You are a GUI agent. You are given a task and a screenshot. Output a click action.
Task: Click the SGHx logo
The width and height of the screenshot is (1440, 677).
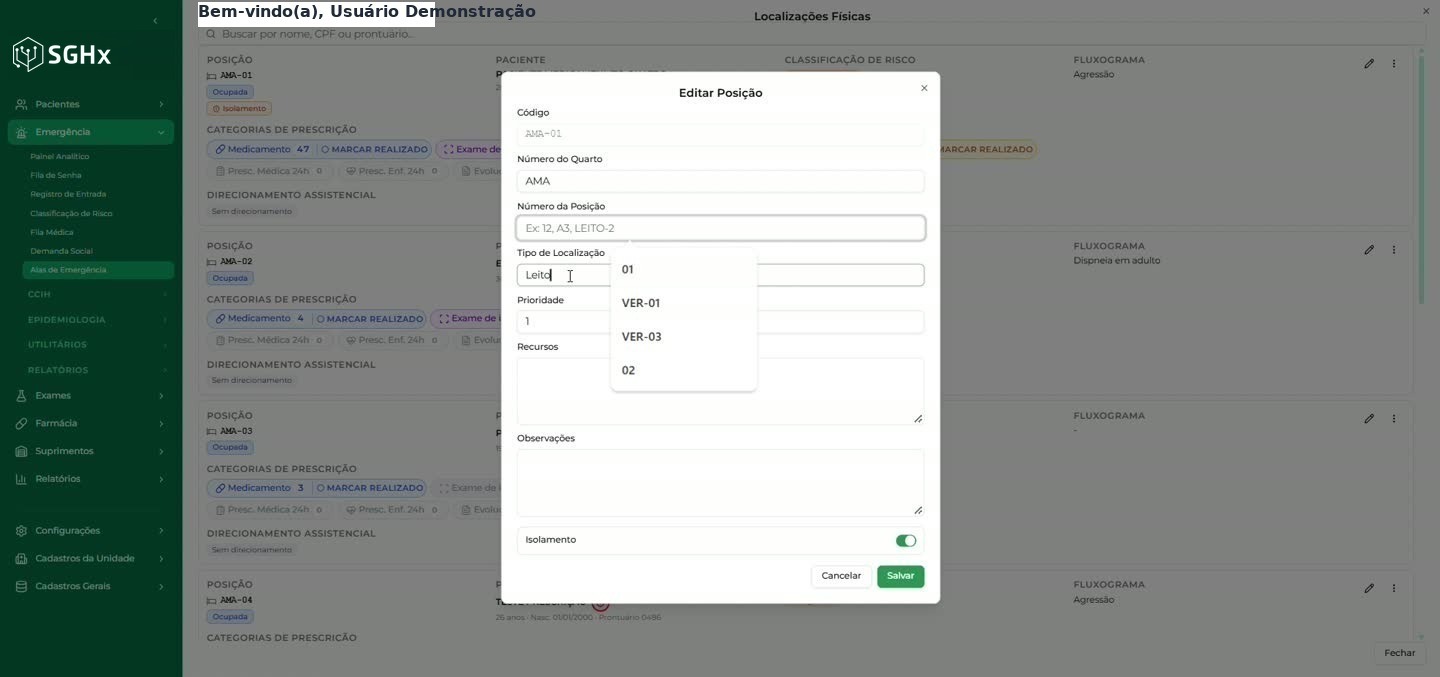tap(62, 55)
